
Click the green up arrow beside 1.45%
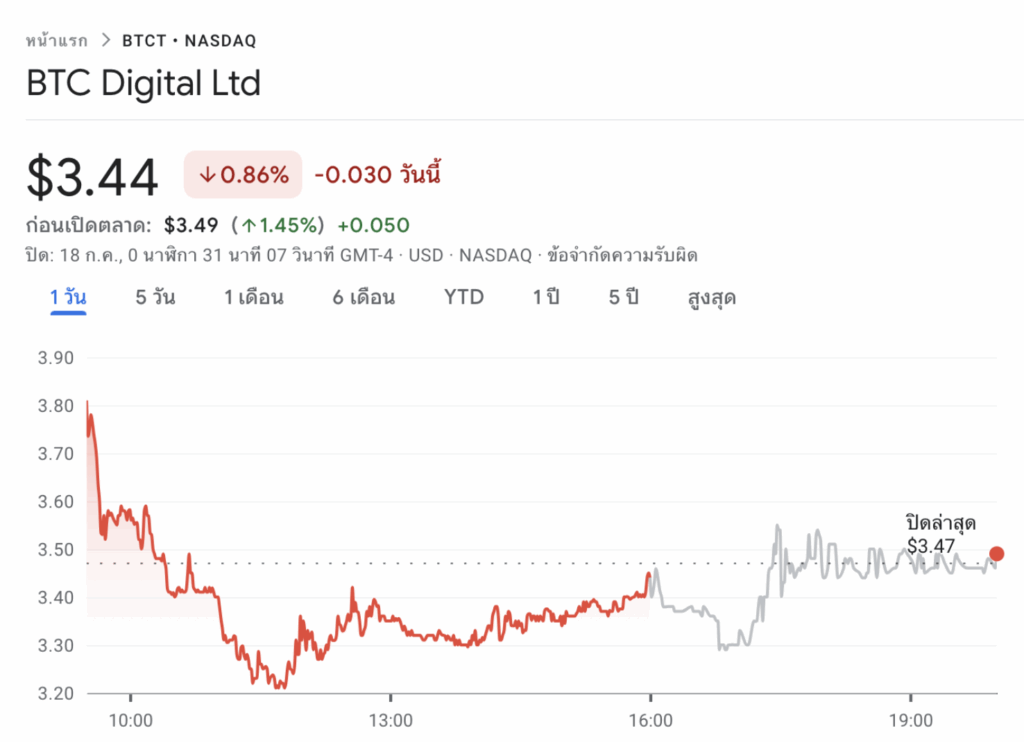coord(247,225)
